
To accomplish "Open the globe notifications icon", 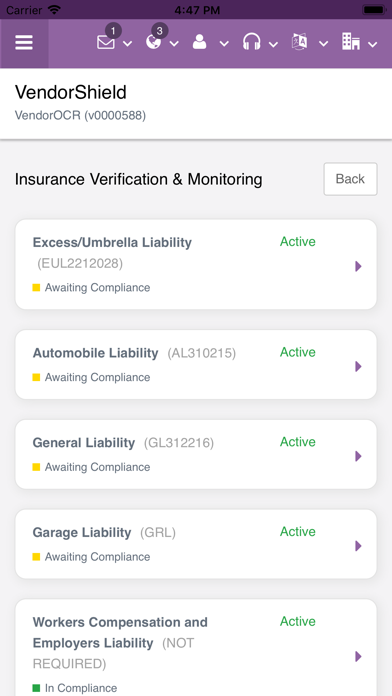I will 154,43.
